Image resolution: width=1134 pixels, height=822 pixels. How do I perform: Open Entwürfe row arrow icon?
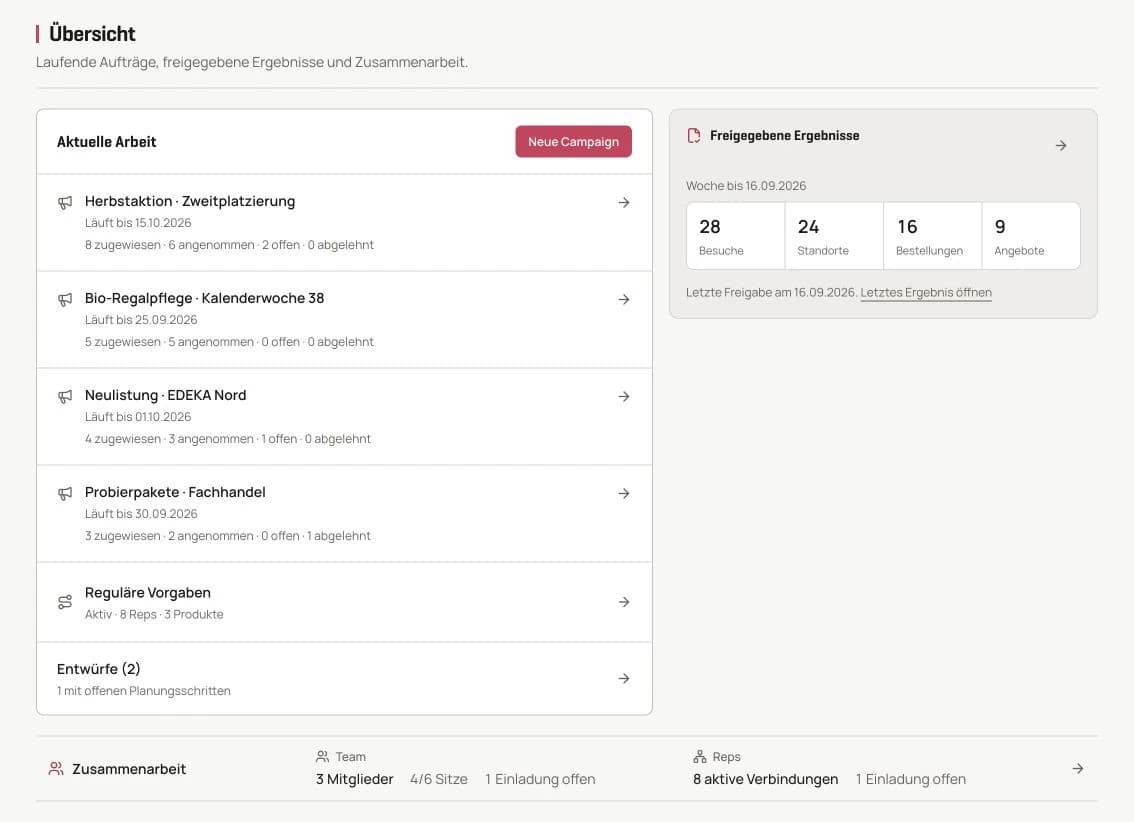623,678
